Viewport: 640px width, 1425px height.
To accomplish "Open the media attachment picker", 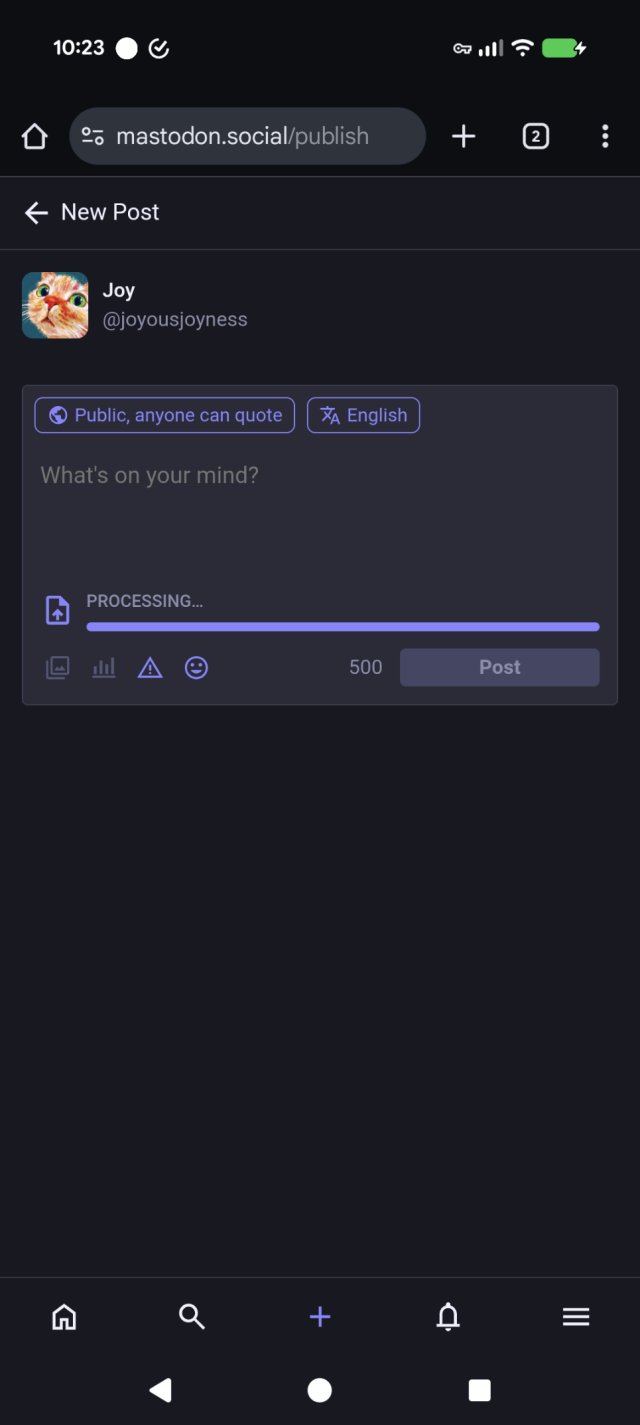I will click(57, 667).
